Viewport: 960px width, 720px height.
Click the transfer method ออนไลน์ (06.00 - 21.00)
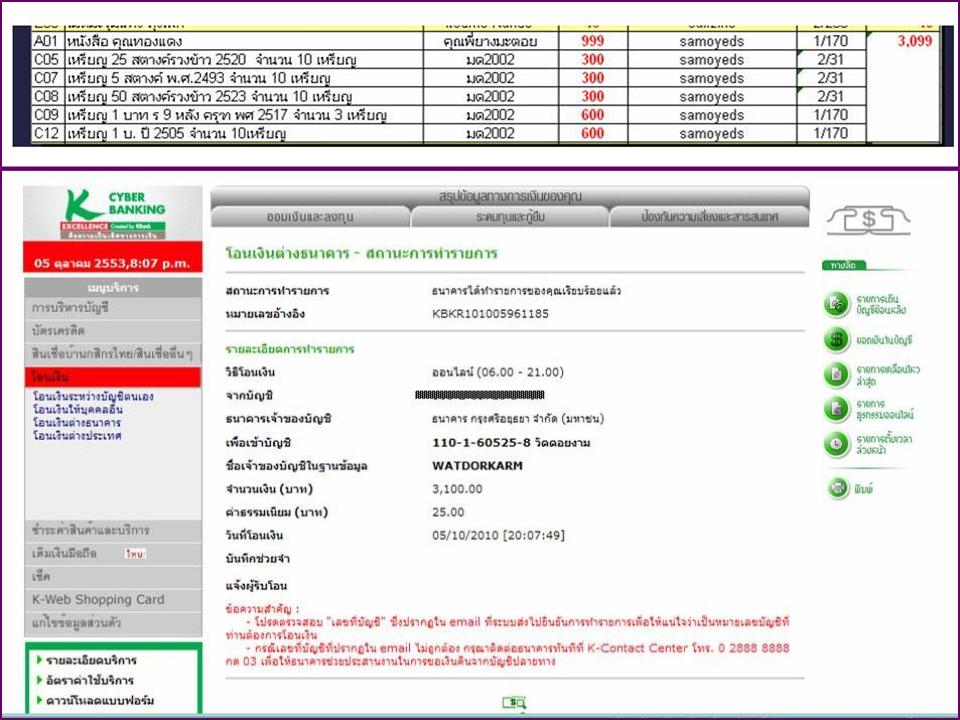pyautogui.click(x=498, y=372)
